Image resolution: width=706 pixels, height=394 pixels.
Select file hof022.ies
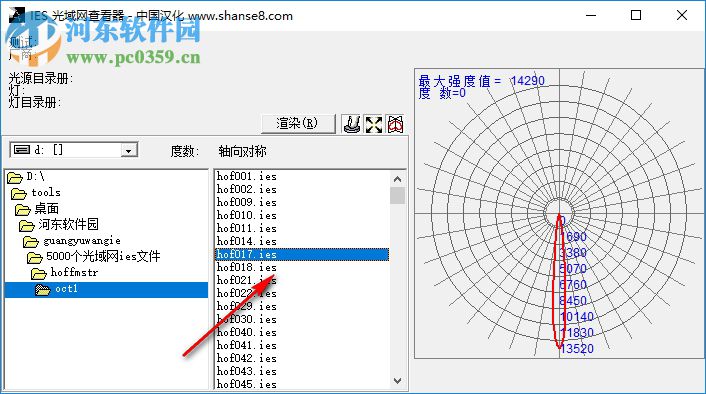(247, 294)
